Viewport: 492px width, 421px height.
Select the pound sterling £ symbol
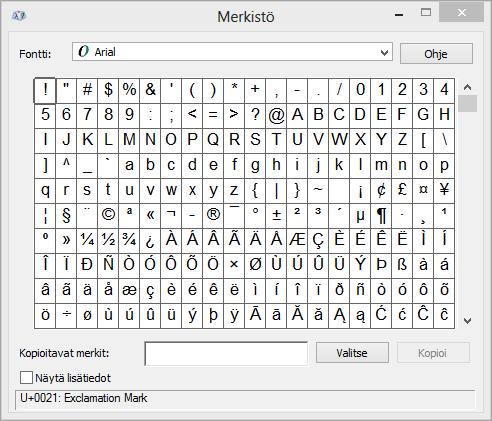402,191
